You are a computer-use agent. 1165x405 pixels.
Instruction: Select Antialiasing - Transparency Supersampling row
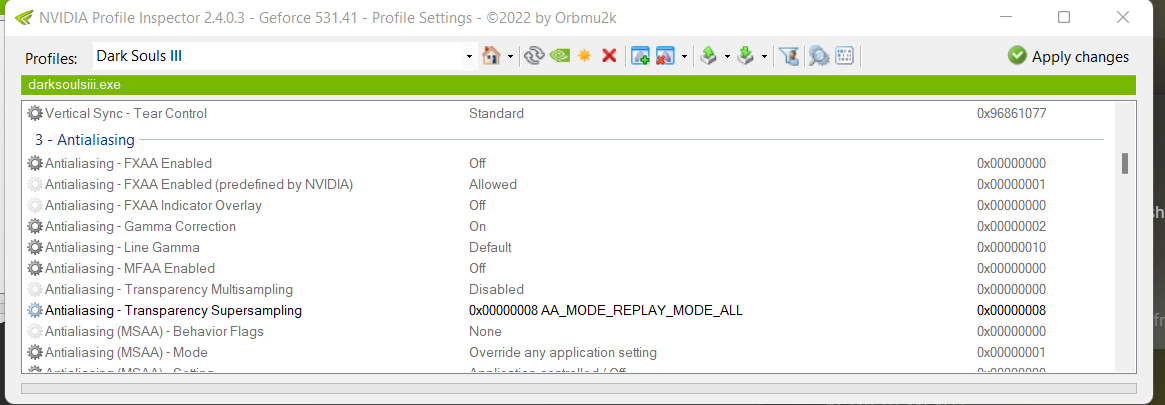(x=568, y=311)
